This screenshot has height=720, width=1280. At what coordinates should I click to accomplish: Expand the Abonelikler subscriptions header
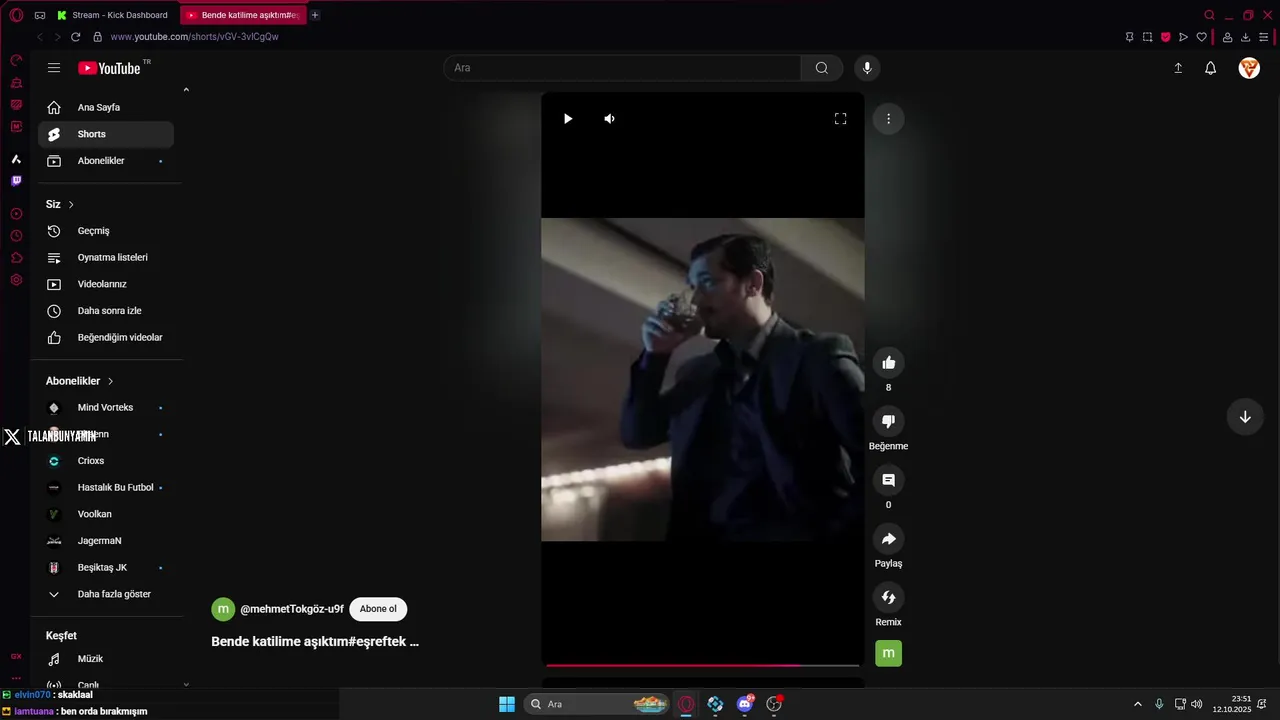tap(80, 381)
